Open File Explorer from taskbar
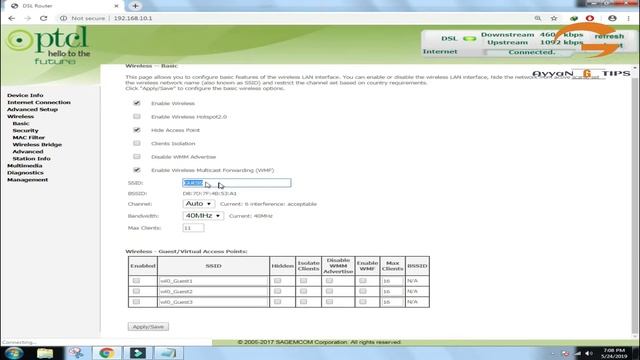Viewport: 640px width, 360px height. [x=45, y=353]
